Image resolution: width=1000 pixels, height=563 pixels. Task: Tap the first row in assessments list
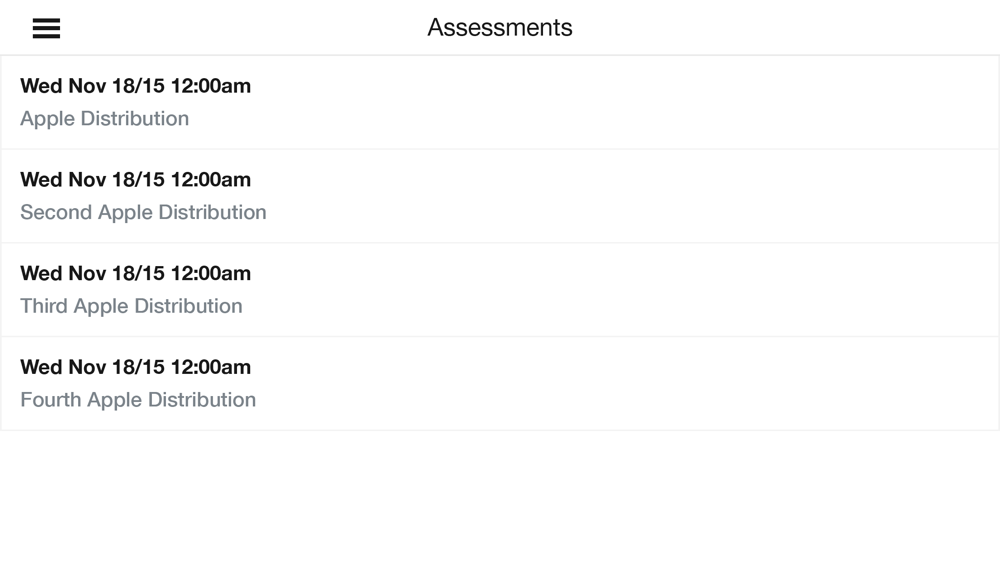pyautogui.click(x=500, y=102)
